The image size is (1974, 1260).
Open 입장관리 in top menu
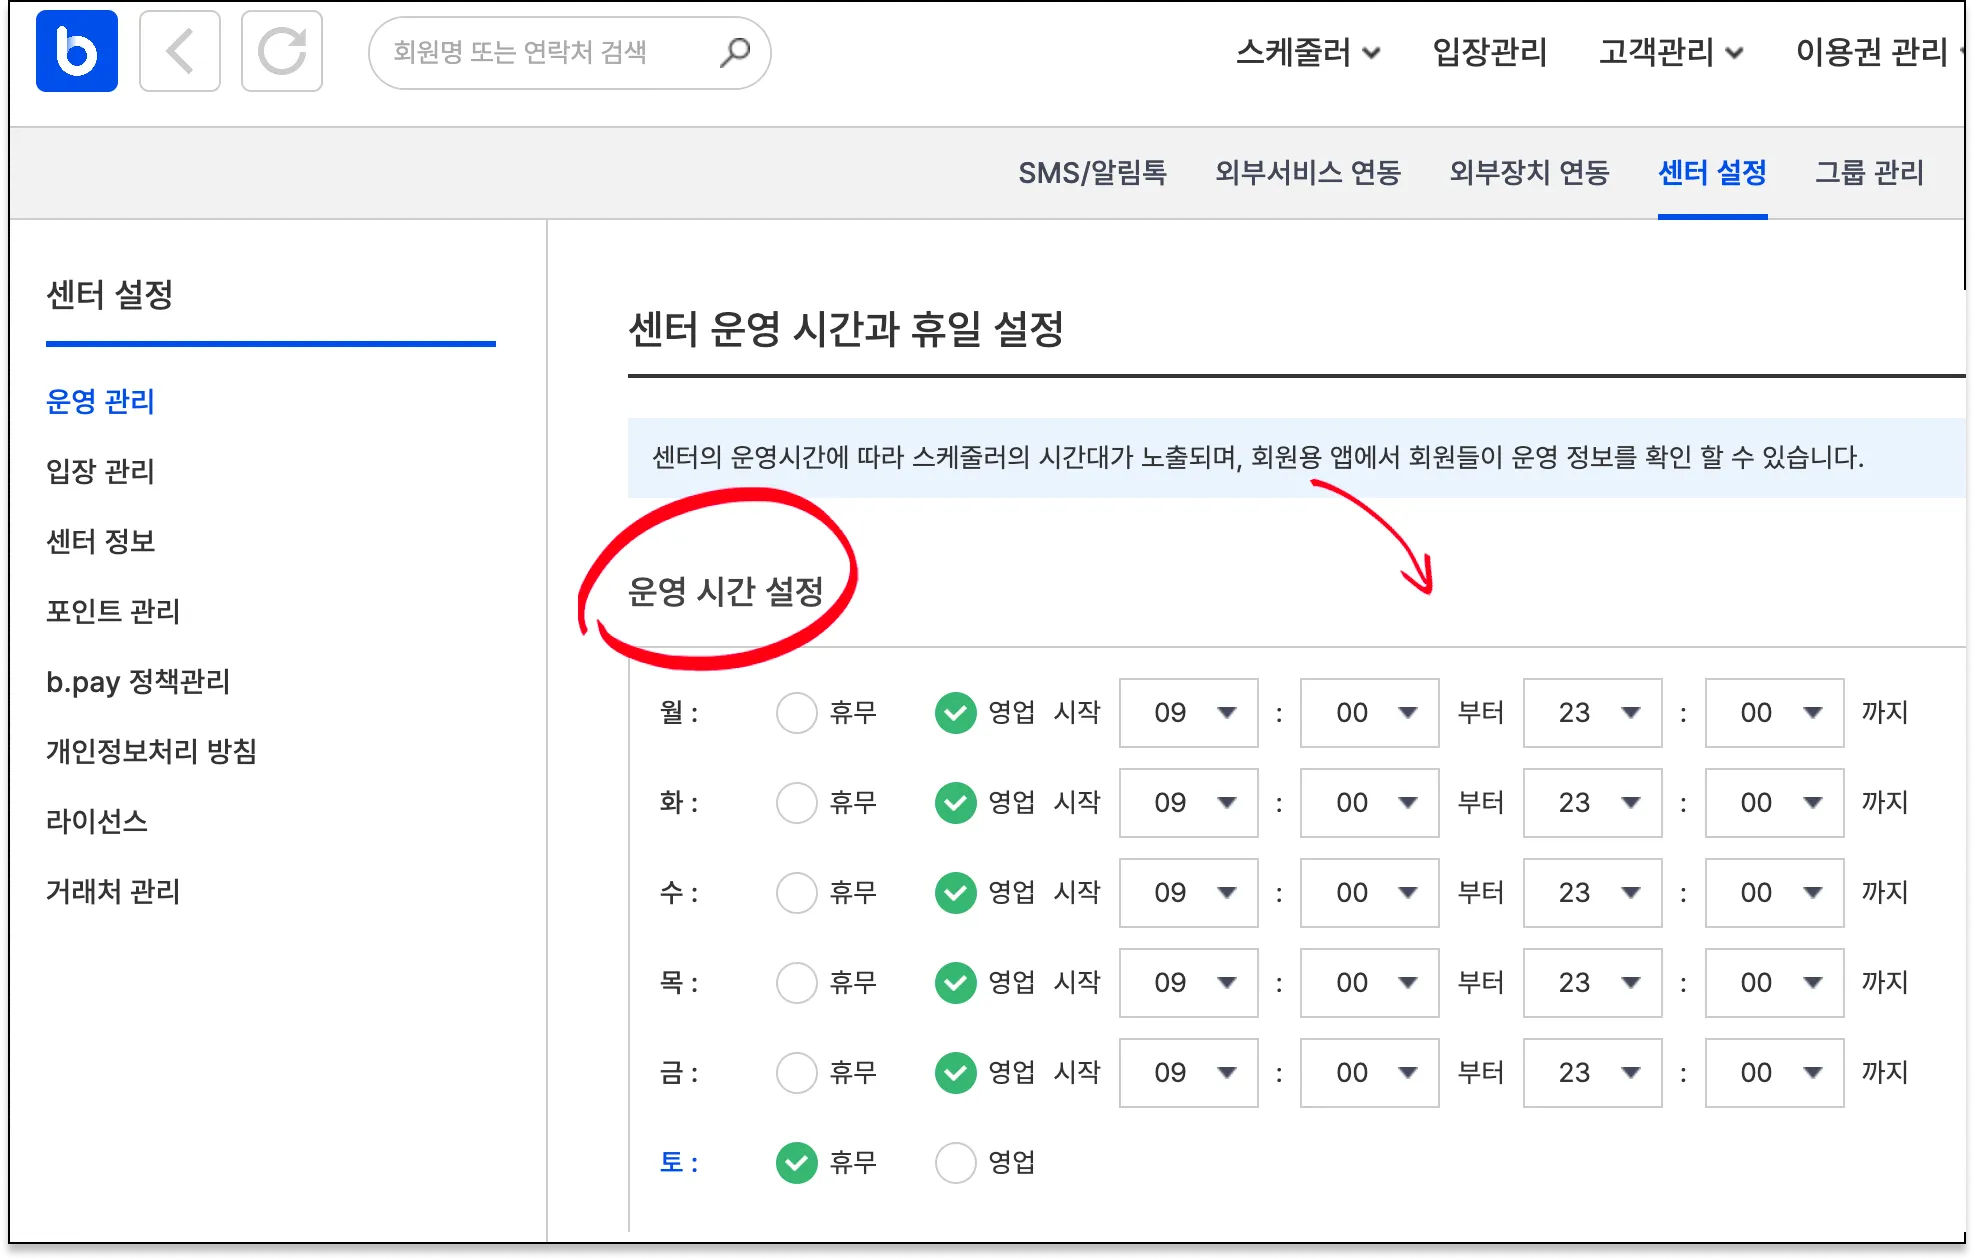(x=1489, y=52)
